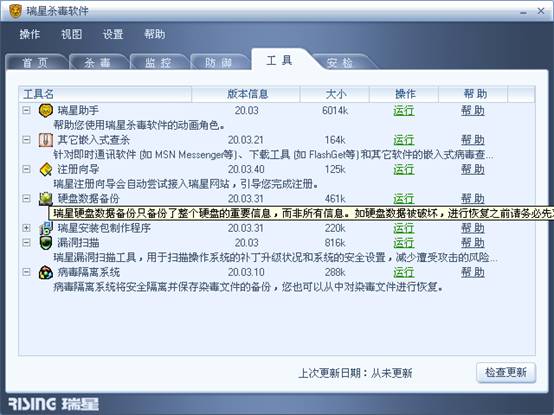Select the 瑞星安装包制作程序 tool name
This screenshot has height=415, width=554.
point(104,228)
